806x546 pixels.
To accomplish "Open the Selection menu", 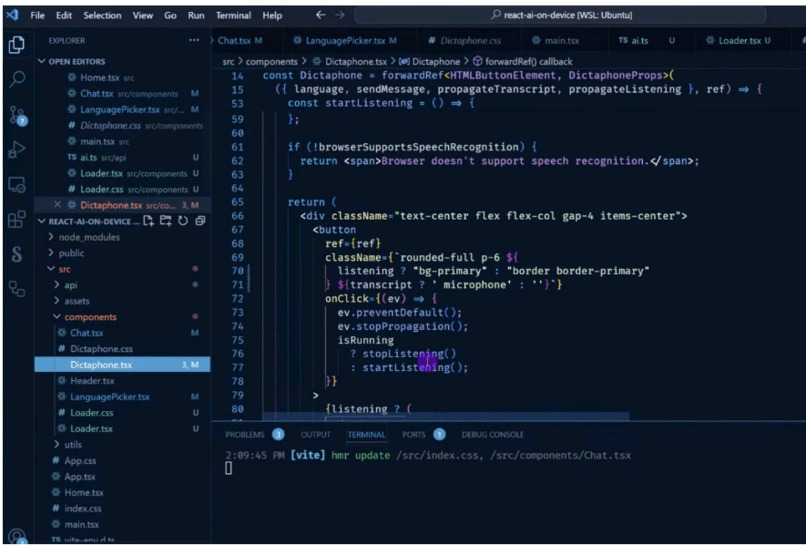I will pos(102,15).
